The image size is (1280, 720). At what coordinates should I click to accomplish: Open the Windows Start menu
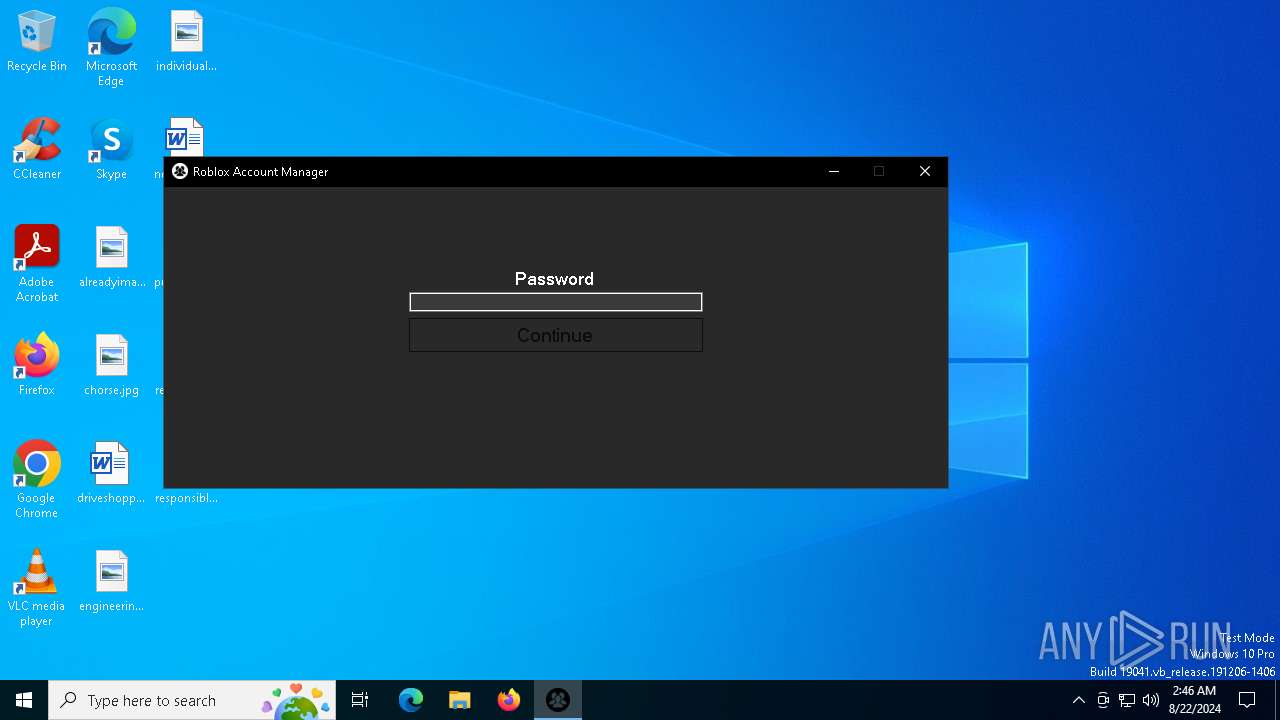tap(24, 700)
